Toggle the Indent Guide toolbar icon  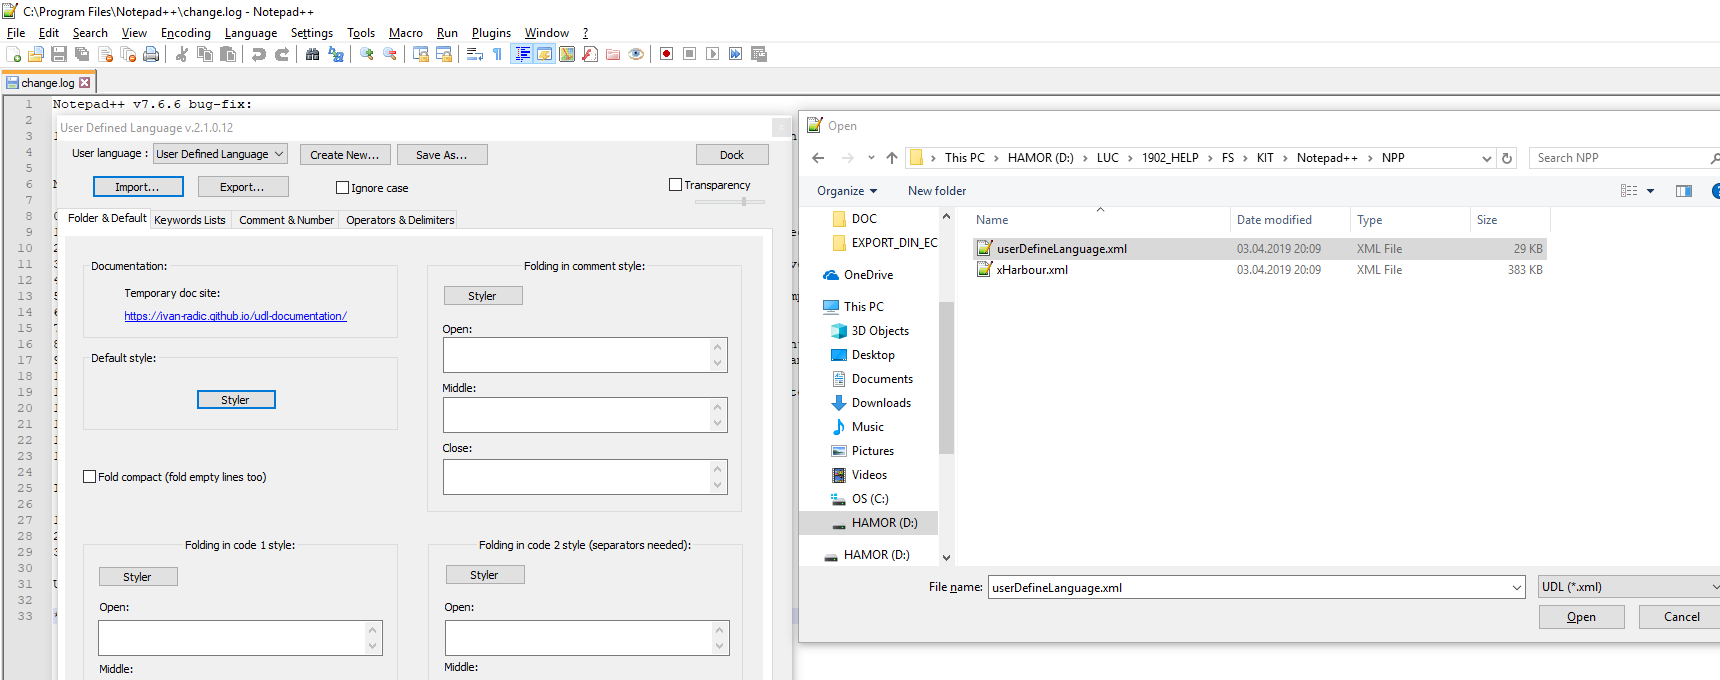522,54
